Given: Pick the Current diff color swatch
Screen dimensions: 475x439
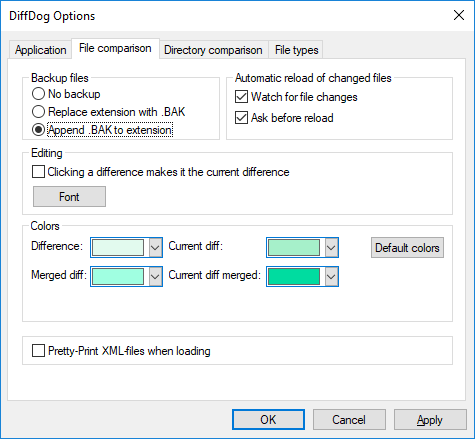Looking at the screenshot, I should coord(294,248).
